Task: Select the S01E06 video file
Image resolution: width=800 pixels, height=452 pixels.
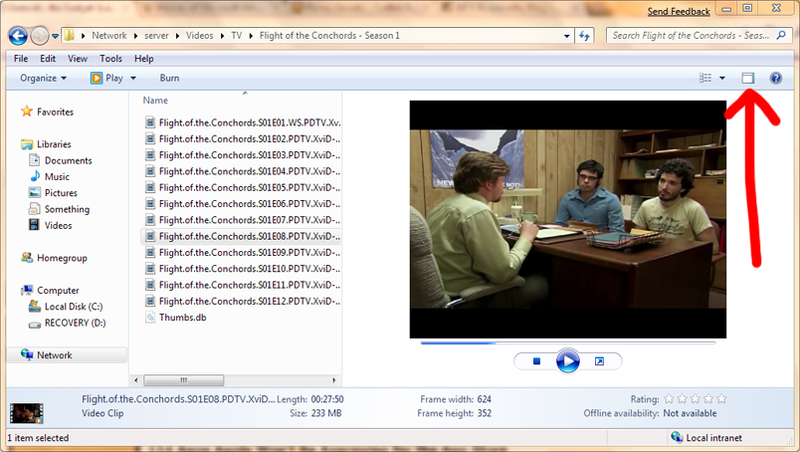Action: point(242,204)
